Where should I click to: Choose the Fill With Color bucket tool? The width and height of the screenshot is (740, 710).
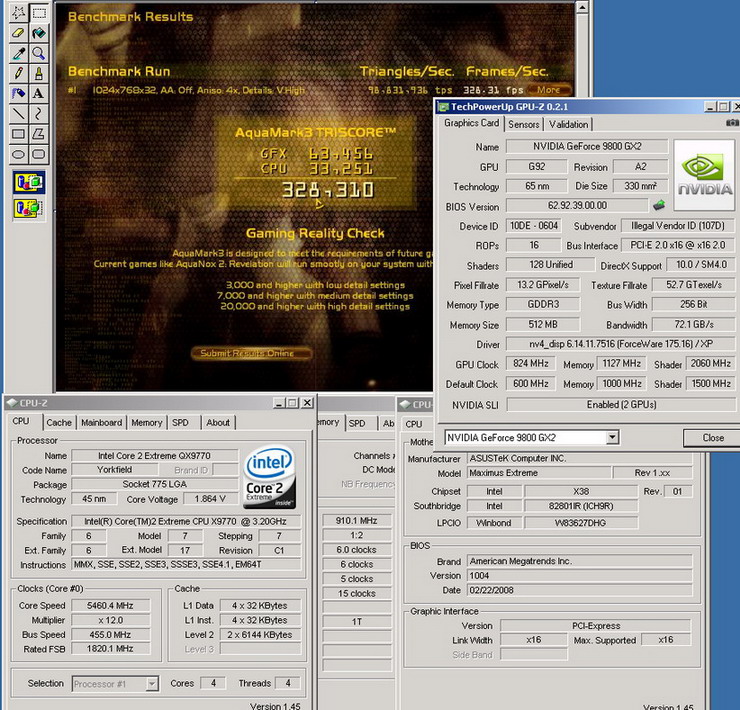39,33
